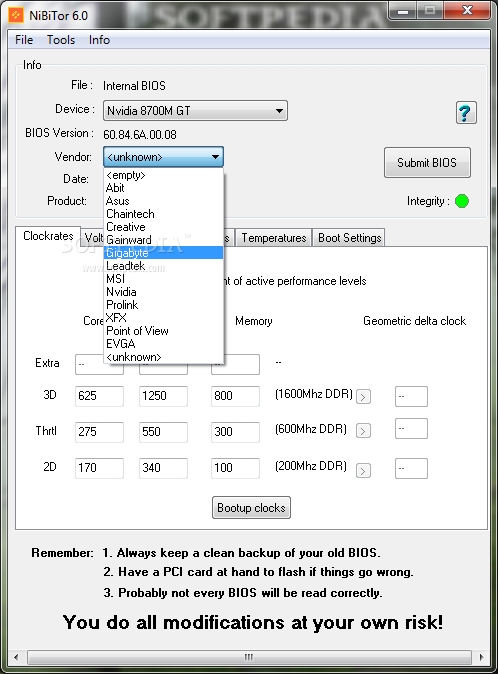Open the Info menu
This screenshot has width=498, height=674.
(99, 40)
